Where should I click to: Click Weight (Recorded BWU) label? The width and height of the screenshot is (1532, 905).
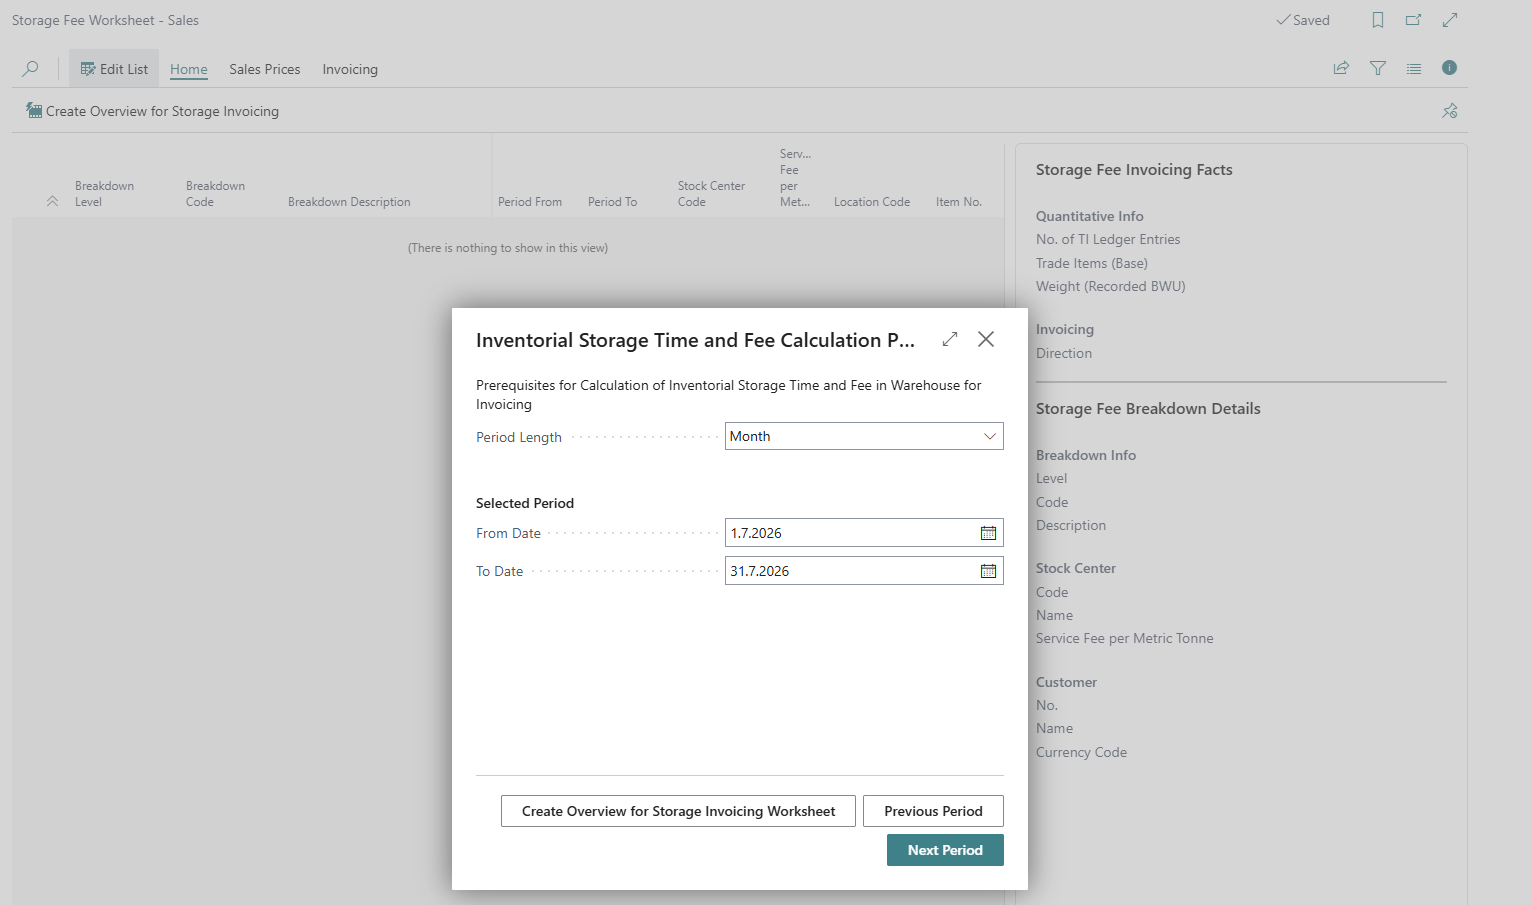click(1110, 286)
